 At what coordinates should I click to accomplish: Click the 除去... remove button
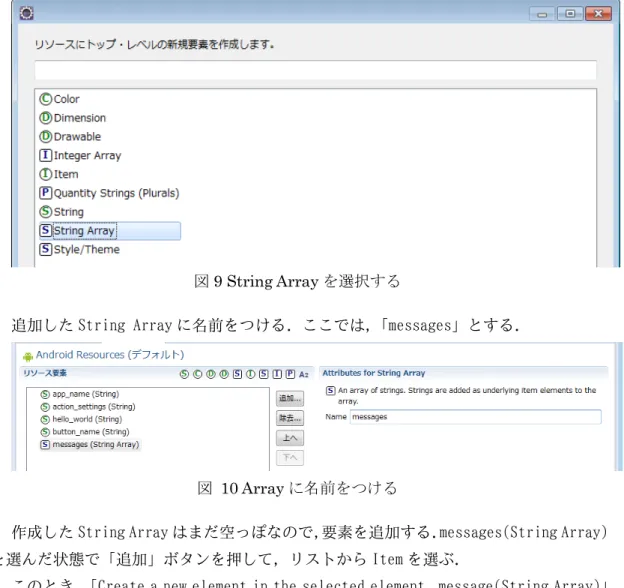pyautogui.click(x=290, y=418)
